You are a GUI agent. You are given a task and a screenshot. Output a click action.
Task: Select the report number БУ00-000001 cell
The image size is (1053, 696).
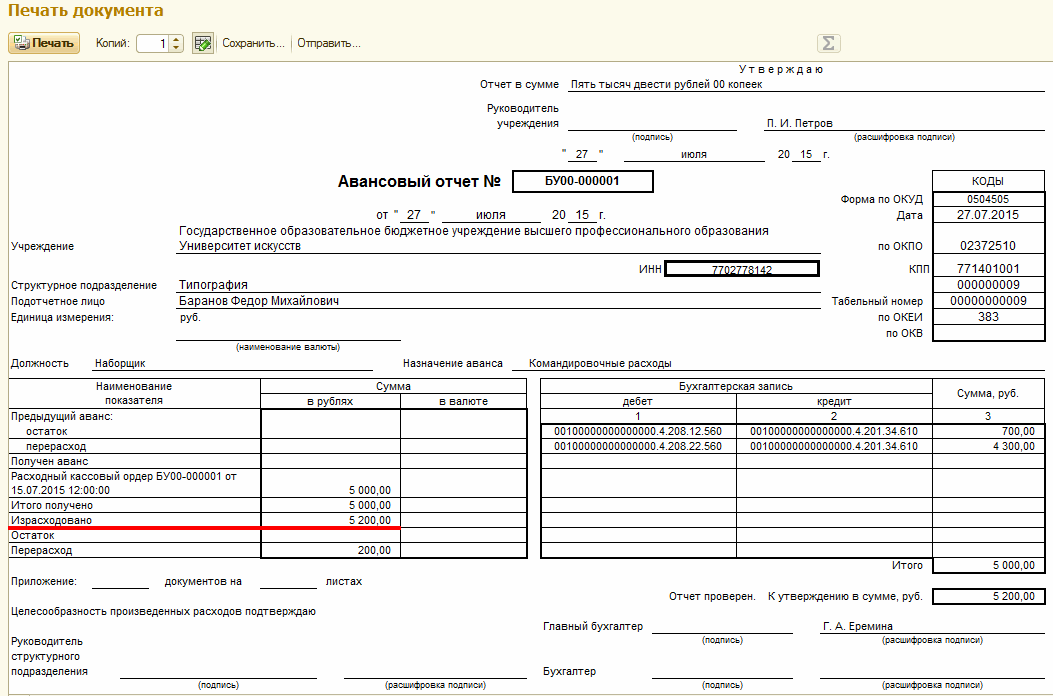582,181
